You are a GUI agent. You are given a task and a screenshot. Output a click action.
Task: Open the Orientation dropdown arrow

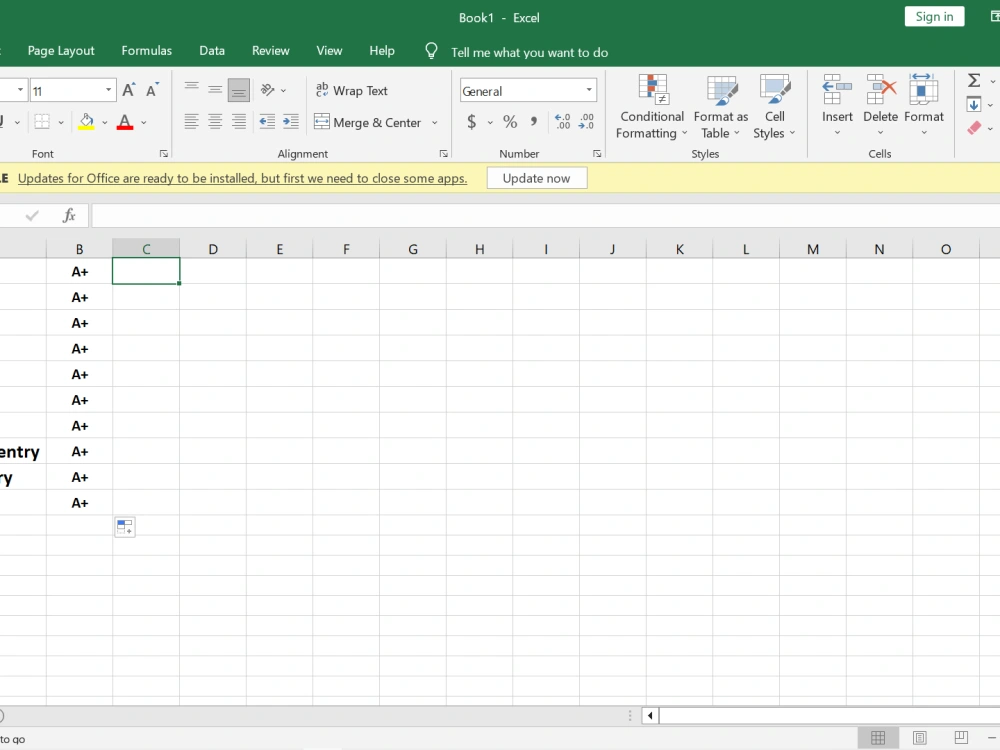[284, 91]
